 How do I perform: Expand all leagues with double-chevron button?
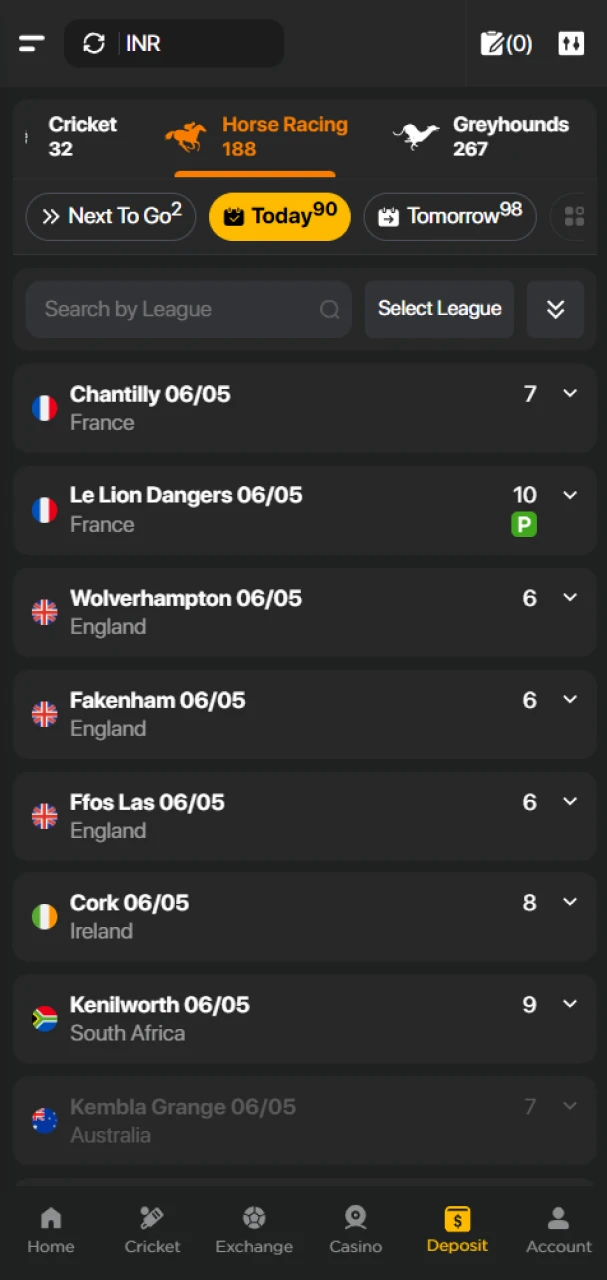click(x=556, y=309)
